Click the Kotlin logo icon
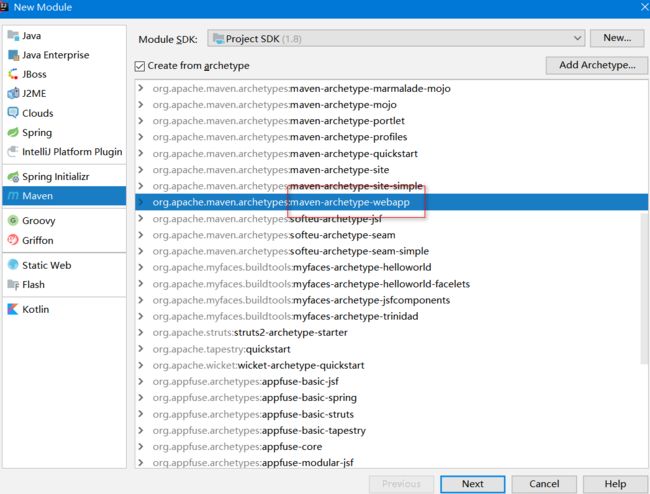 tap(13, 309)
